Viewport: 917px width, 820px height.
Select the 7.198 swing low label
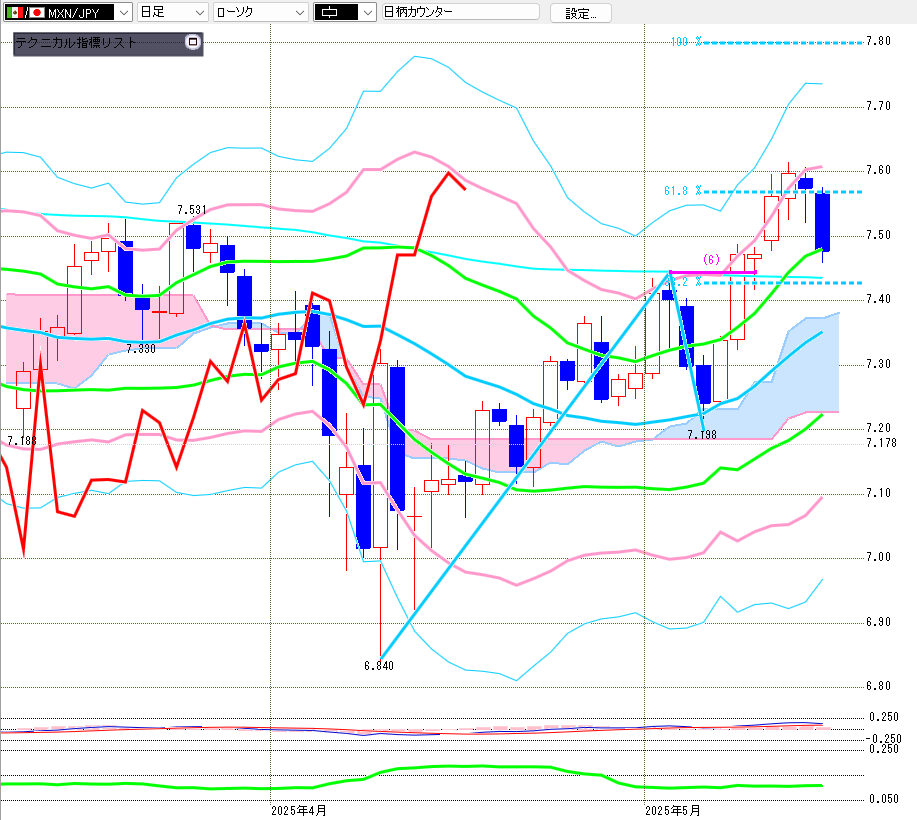coord(702,435)
